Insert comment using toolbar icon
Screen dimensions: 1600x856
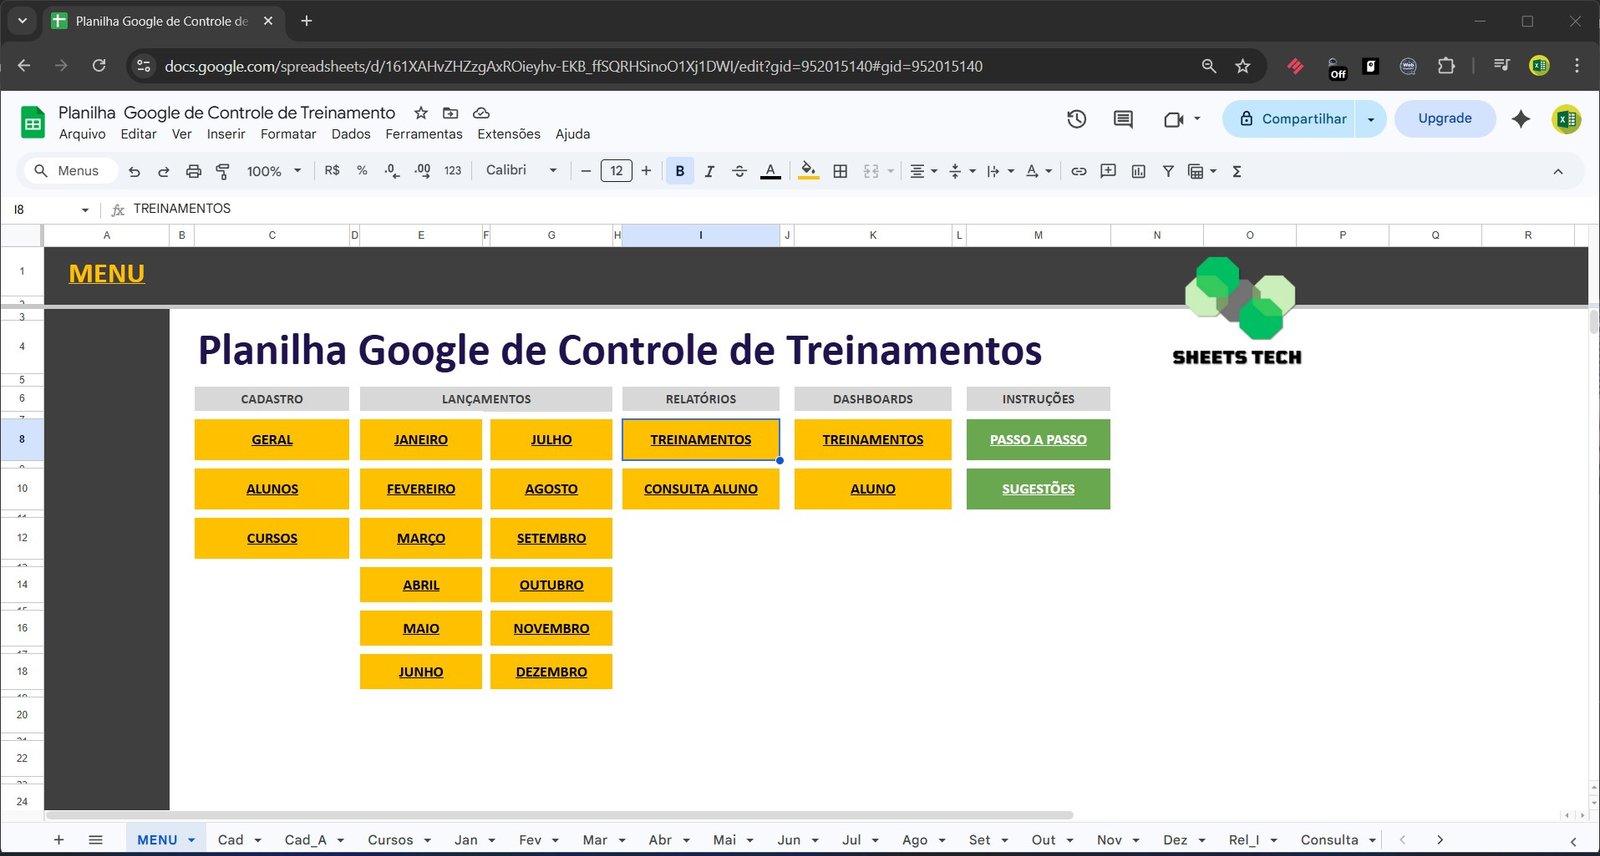1108,171
